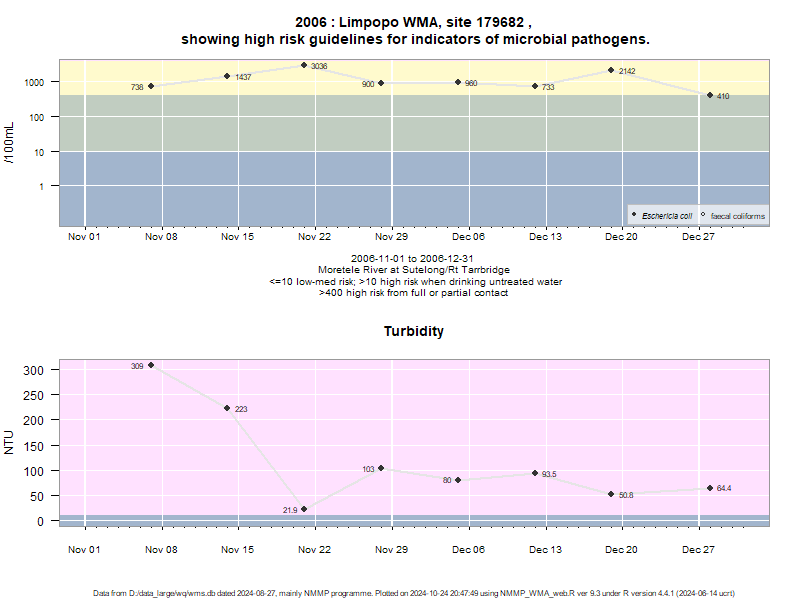Select the 309 NTU turbidity point
Screen dimensions: 800x600
[x=151, y=365]
